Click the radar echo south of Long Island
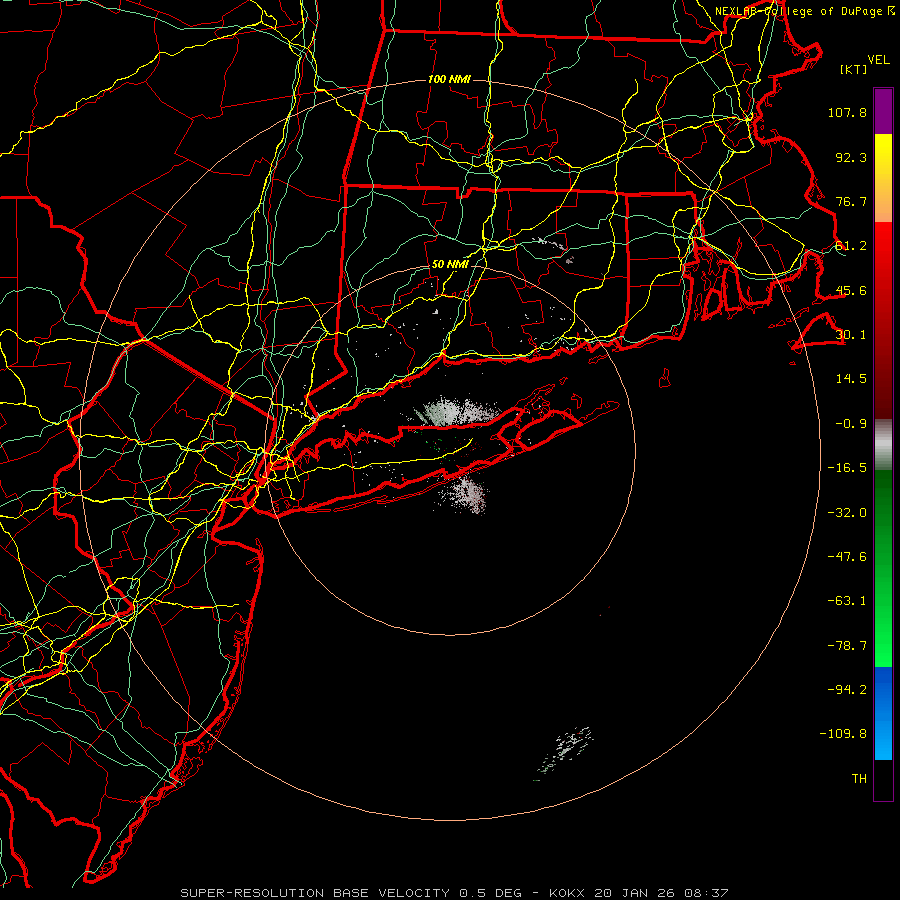 468,495
